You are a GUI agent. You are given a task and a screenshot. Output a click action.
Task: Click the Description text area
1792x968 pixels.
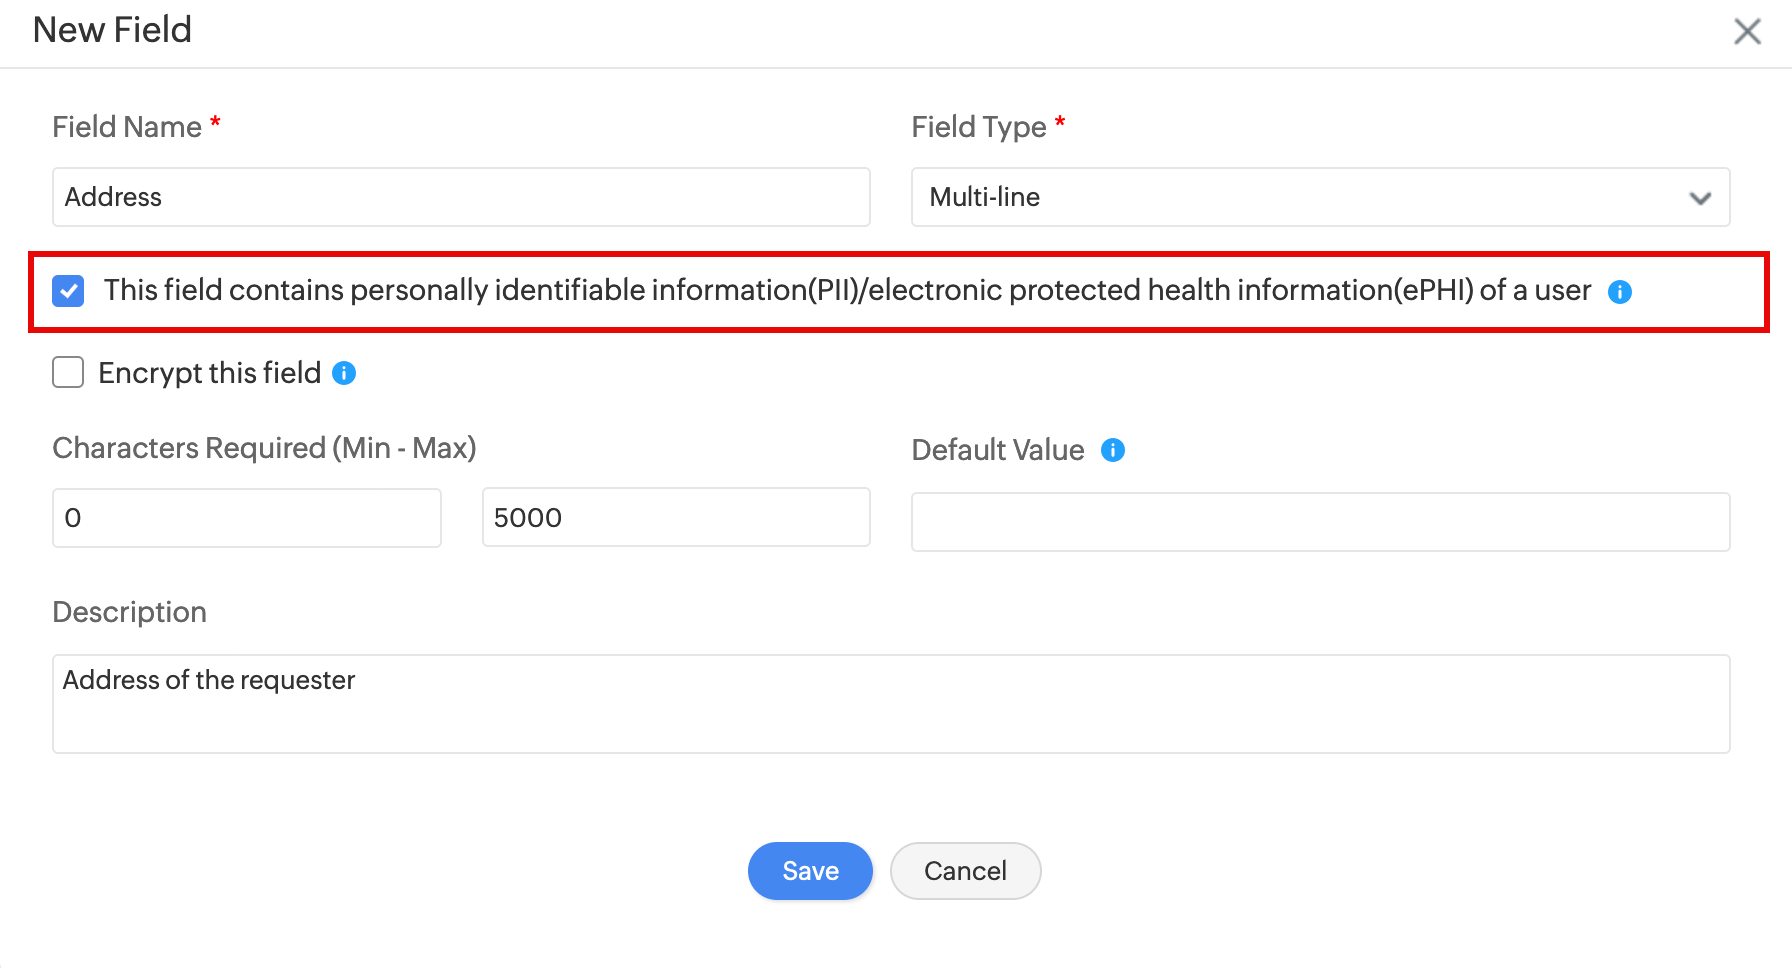click(x=891, y=704)
